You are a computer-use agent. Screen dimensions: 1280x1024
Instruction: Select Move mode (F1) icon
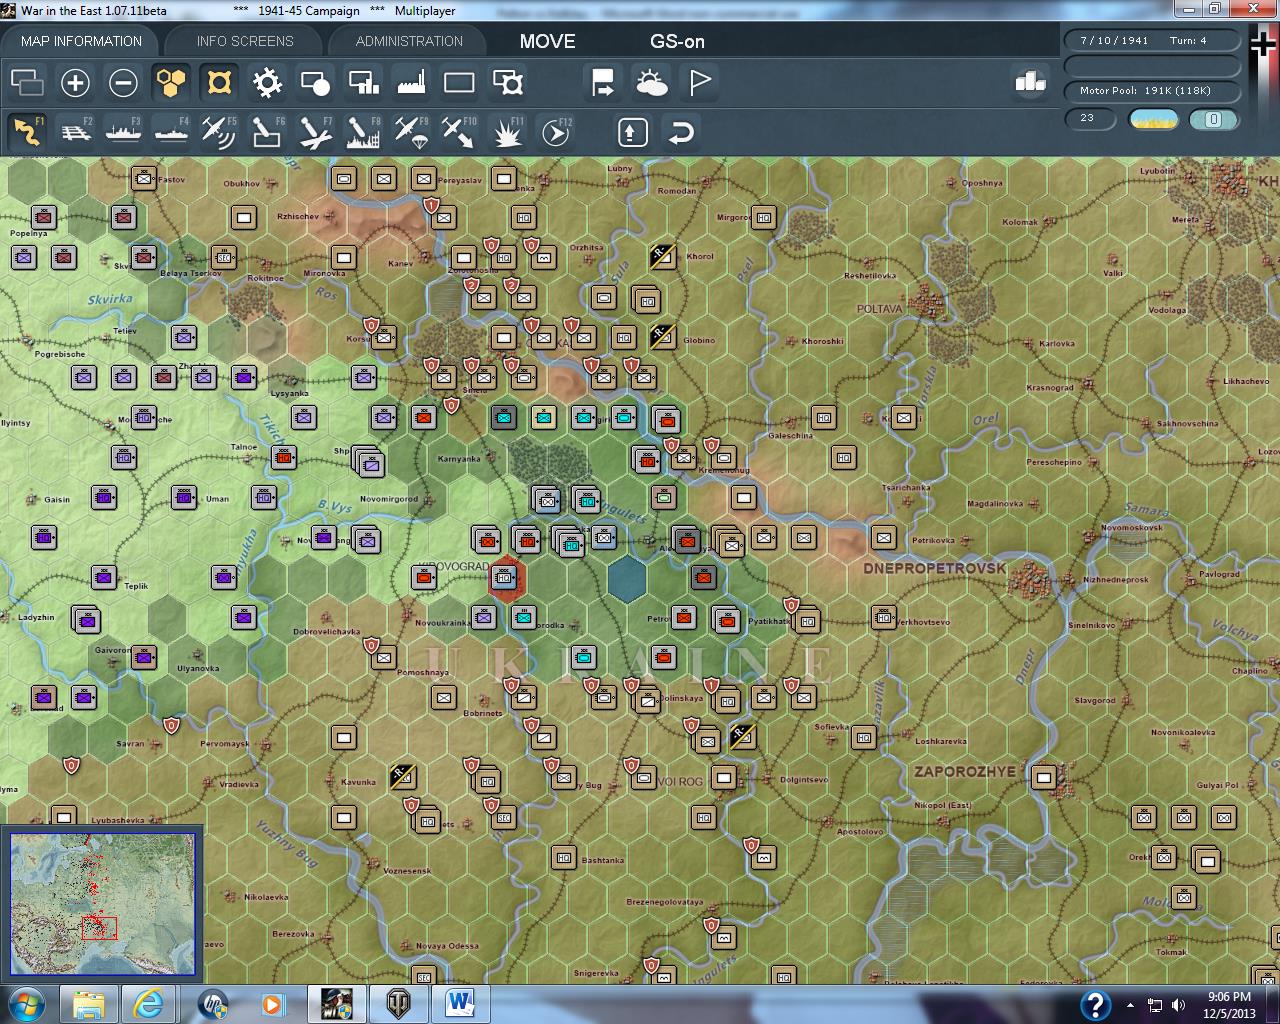(27, 131)
